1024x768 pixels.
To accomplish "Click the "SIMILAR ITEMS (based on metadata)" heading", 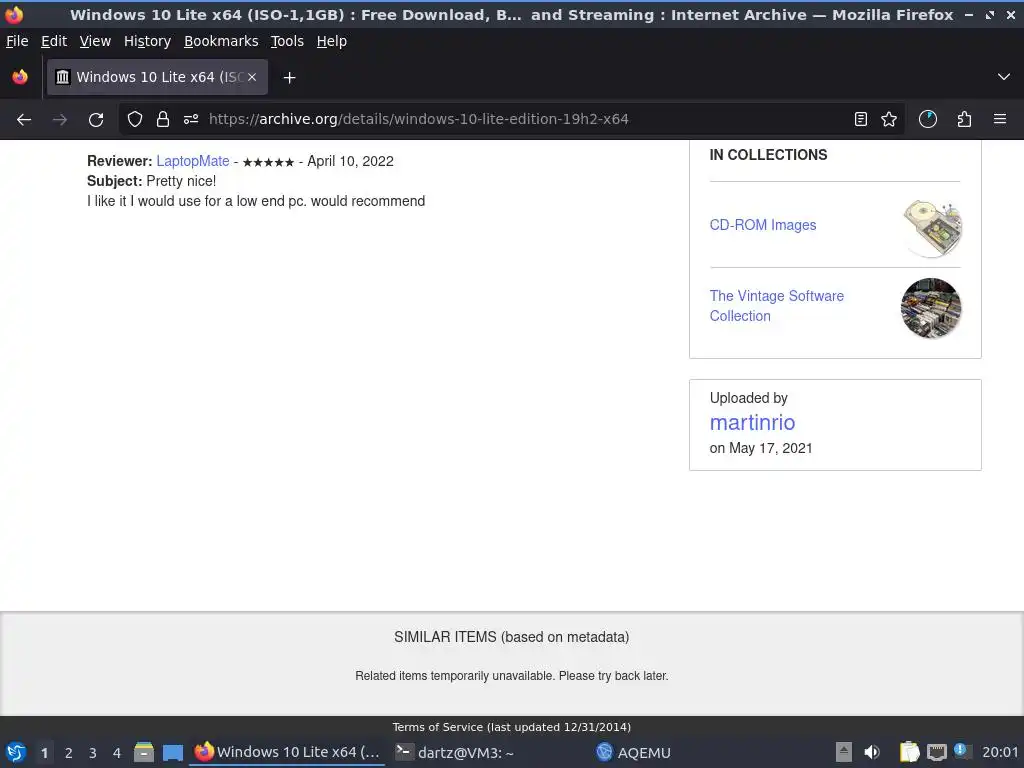I will [x=511, y=637].
